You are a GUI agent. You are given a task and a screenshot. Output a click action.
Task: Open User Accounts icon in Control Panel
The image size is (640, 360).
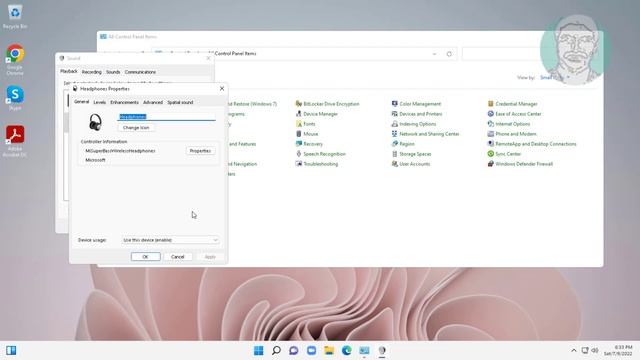395,164
